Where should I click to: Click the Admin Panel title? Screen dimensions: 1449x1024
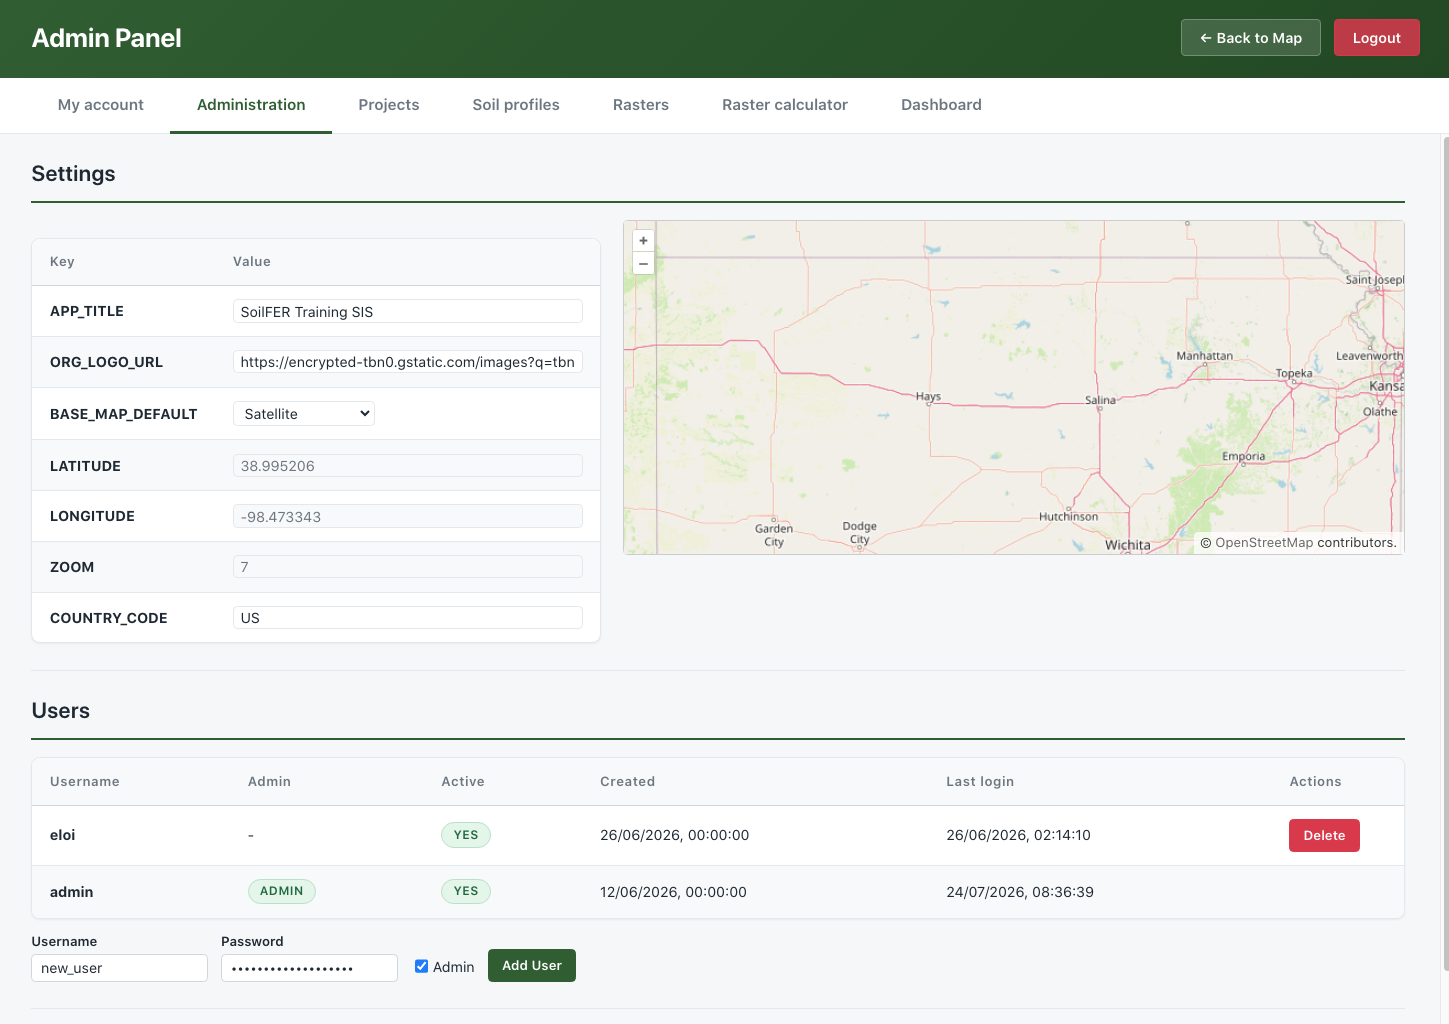click(x=106, y=38)
